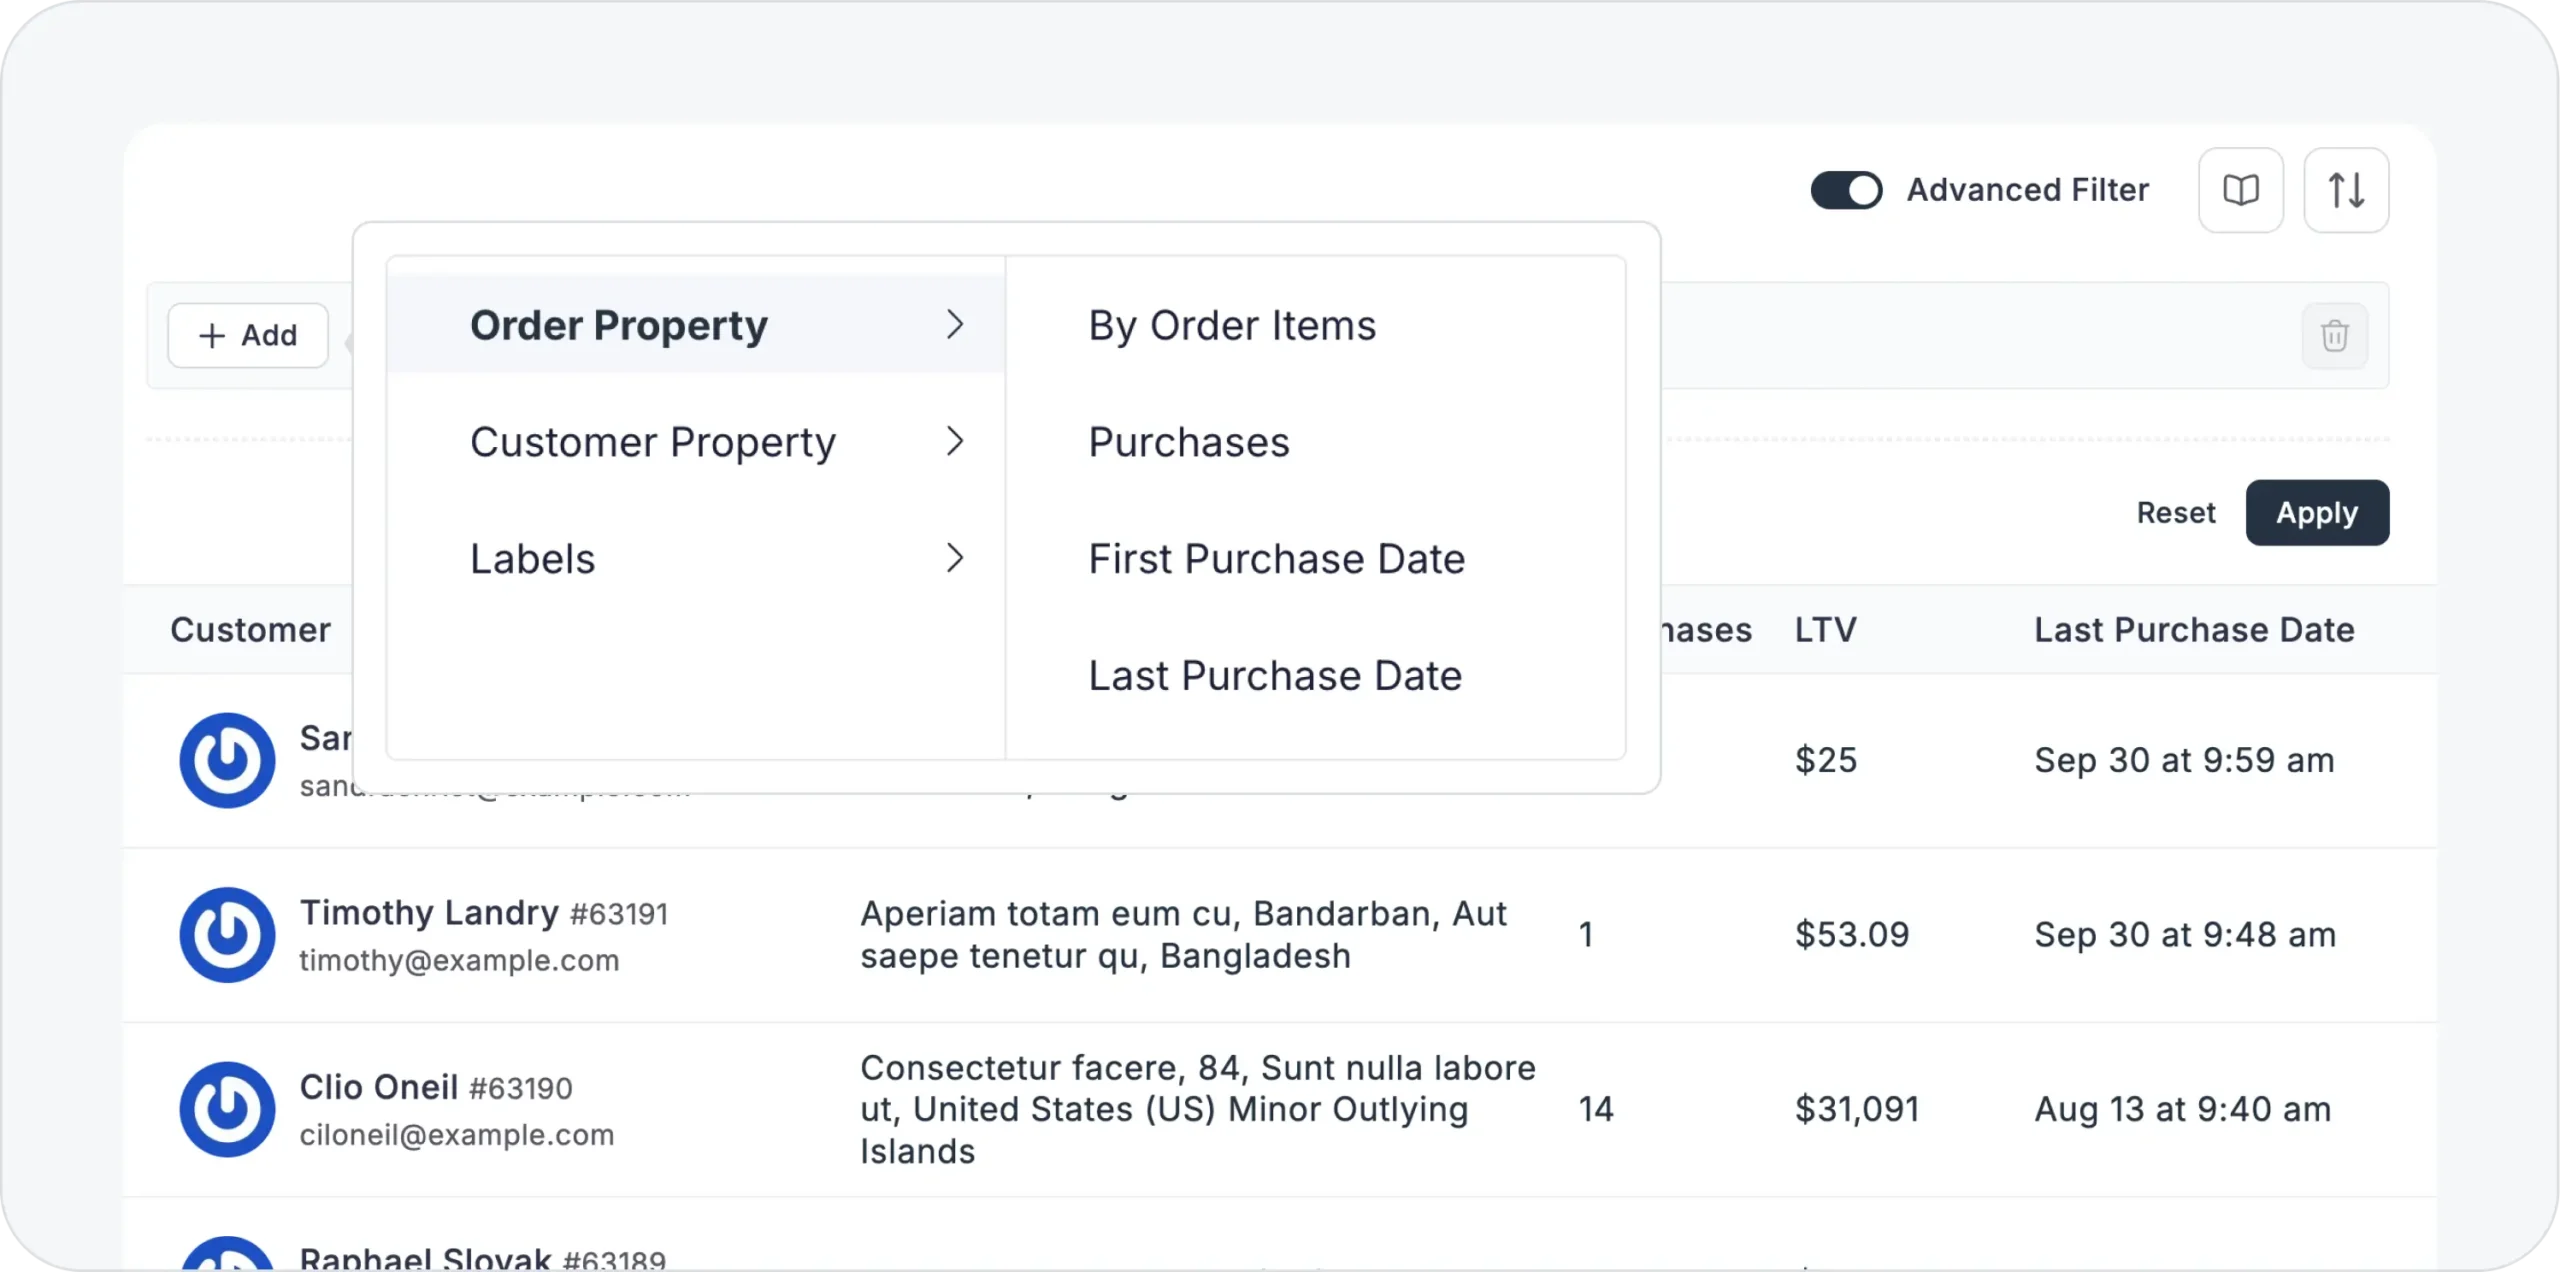Click the sort arrows icon button
Screen dimensions: 2560x1272
pos(2346,190)
